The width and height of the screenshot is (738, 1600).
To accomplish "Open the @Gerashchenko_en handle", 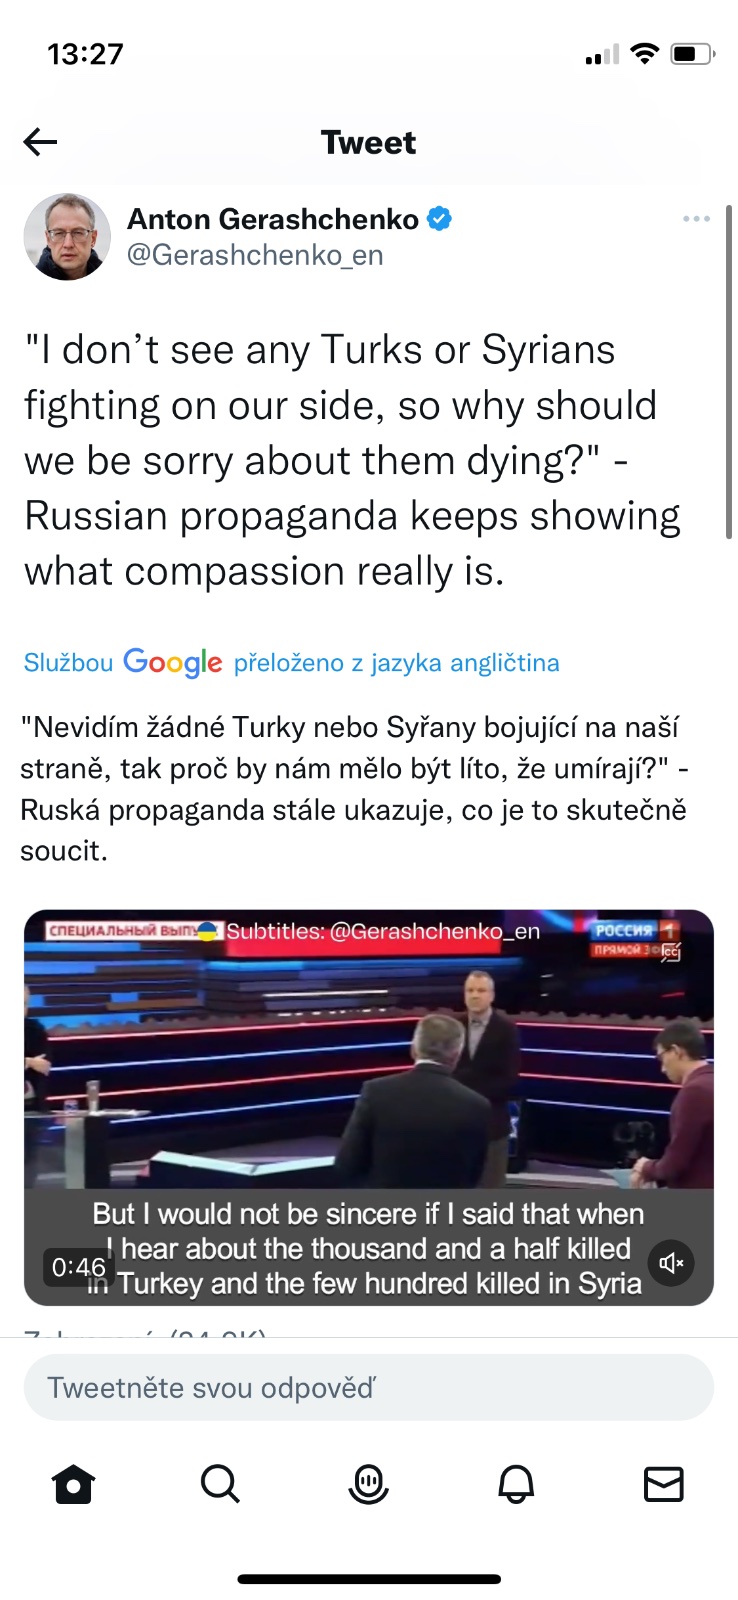I will pos(255,255).
